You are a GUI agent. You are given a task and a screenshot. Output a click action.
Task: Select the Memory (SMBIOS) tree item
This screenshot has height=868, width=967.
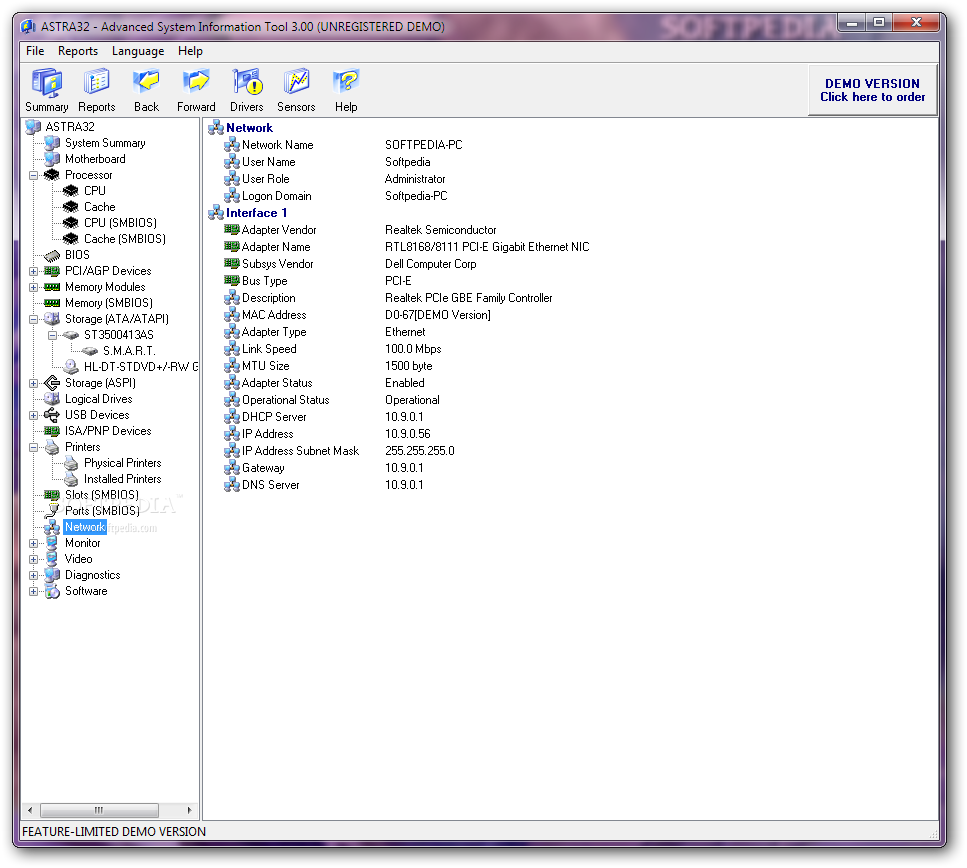click(109, 303)
